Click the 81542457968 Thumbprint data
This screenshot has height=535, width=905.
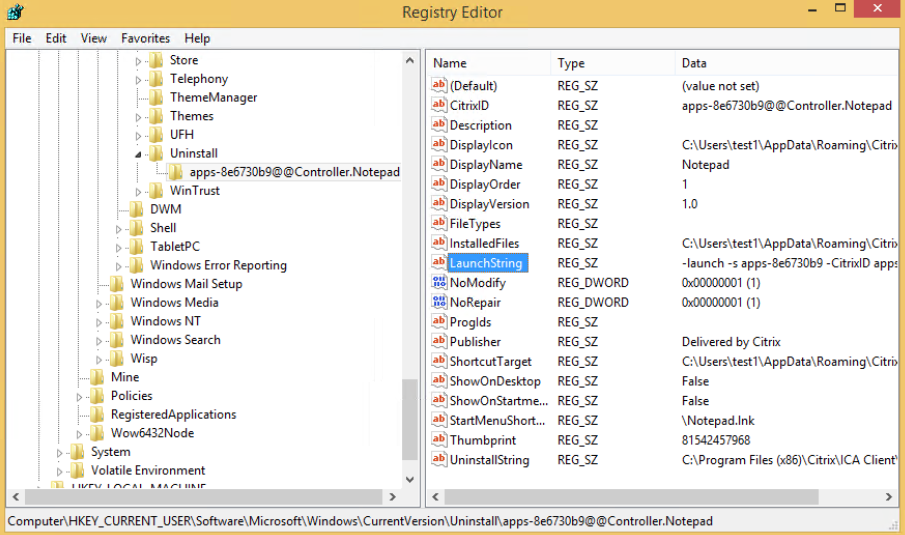pyautogui.click(x=716, y=440)
